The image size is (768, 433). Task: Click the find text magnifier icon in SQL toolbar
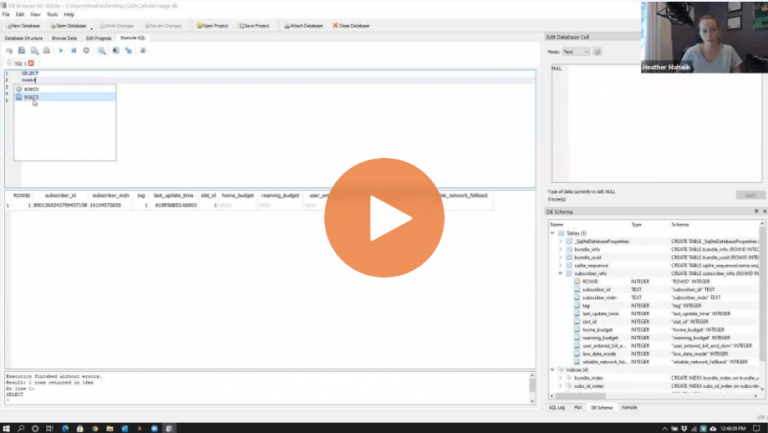click(x=101, y=50)
